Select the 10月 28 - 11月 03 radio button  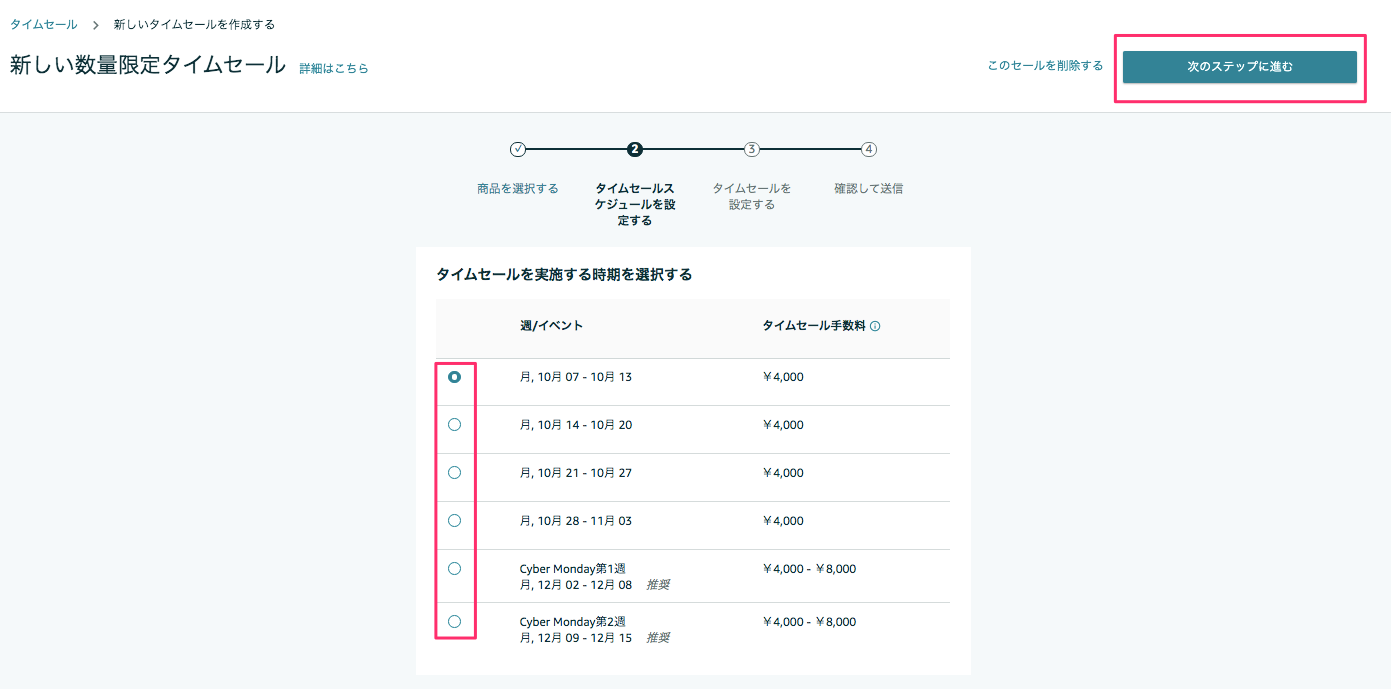tap(454, 520)
